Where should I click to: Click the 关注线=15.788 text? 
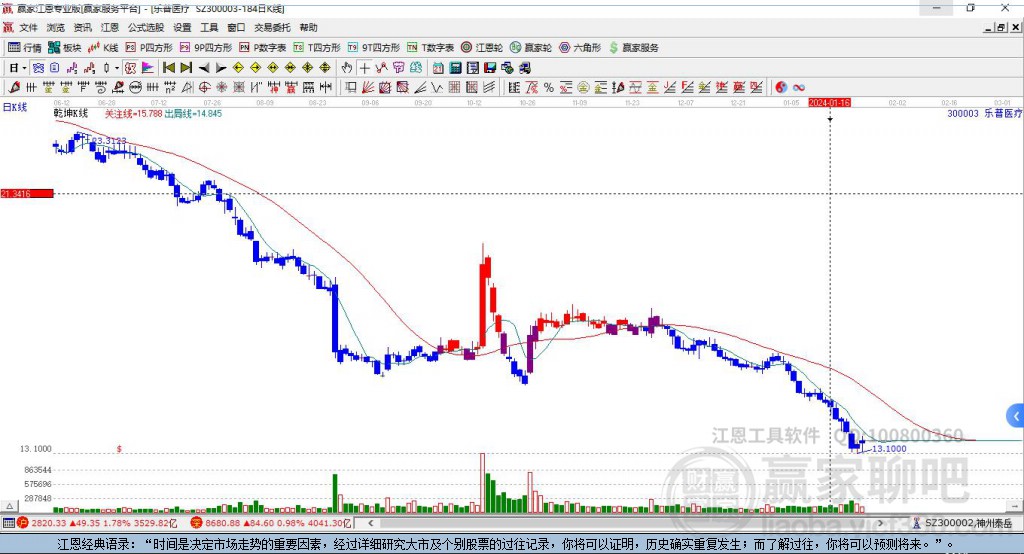(x=133, y=114)
